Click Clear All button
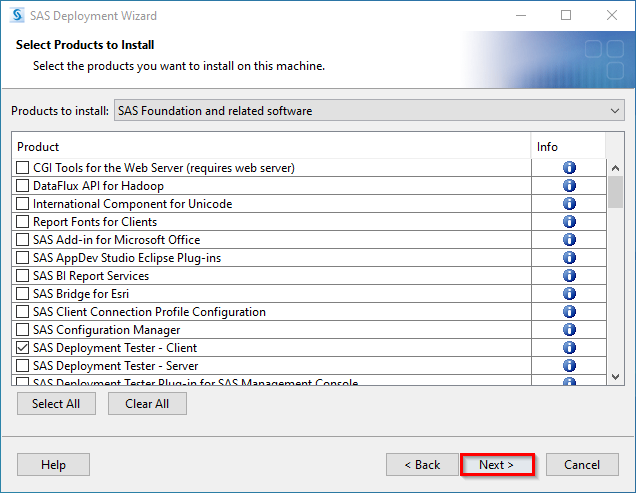Screen dimensions: 636x493 point(147,404)
